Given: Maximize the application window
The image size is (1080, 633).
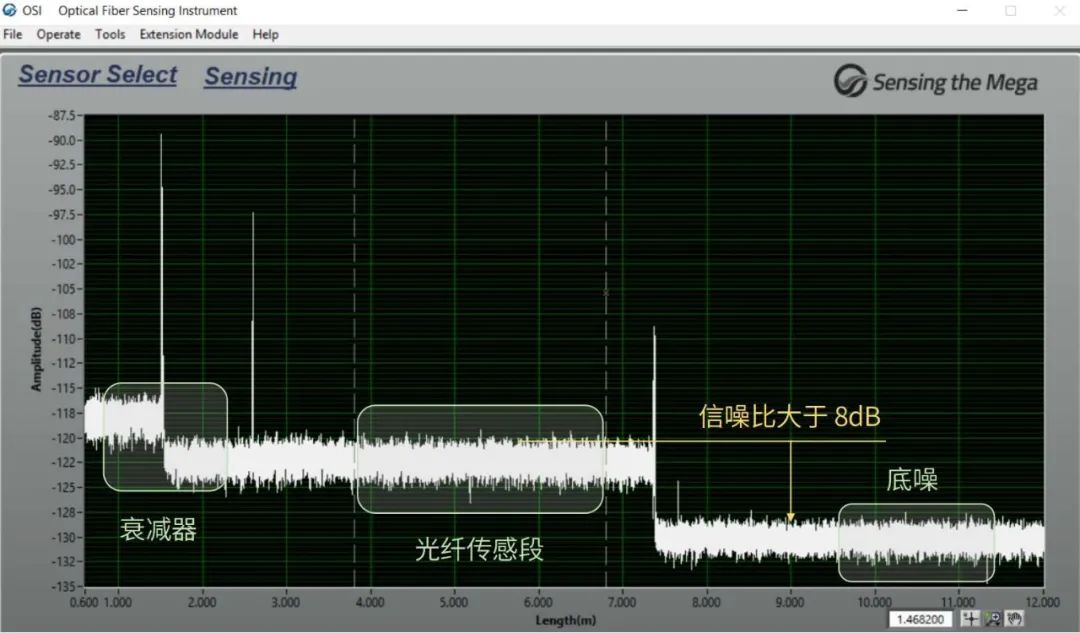Looking at the screenshot, I should pyautogui.click(x=1011, y=11).
